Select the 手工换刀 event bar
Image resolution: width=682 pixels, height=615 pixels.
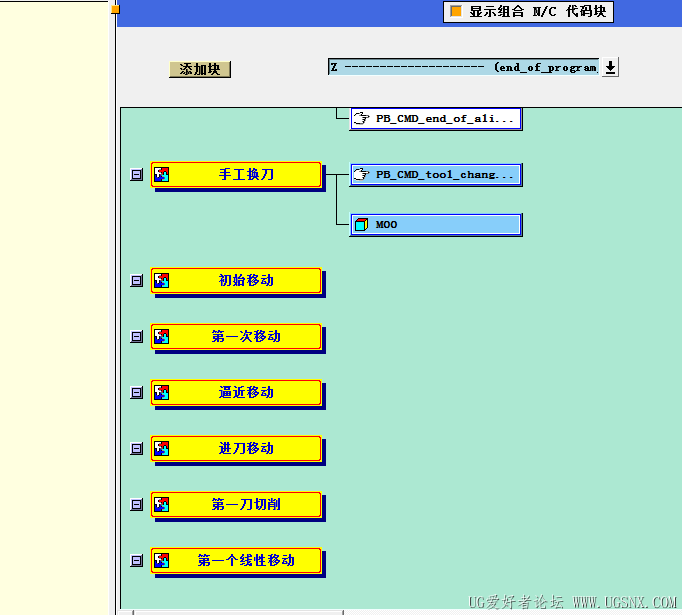tap(236, 175)
